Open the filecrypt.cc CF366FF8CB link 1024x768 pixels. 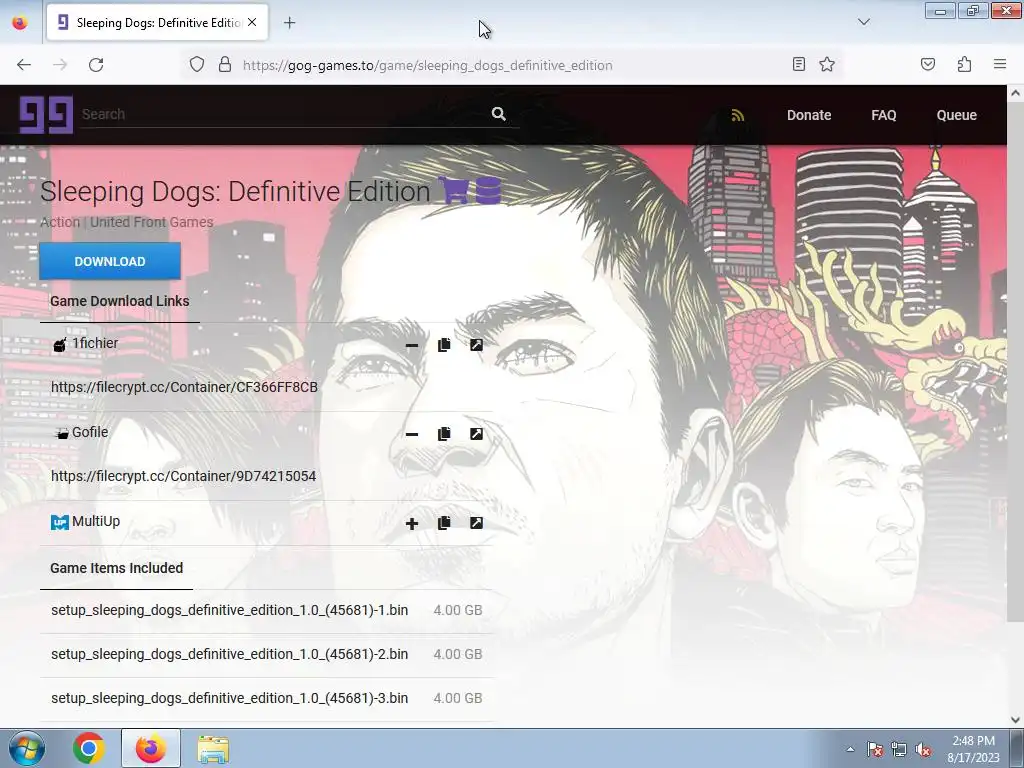coord(184,387)
